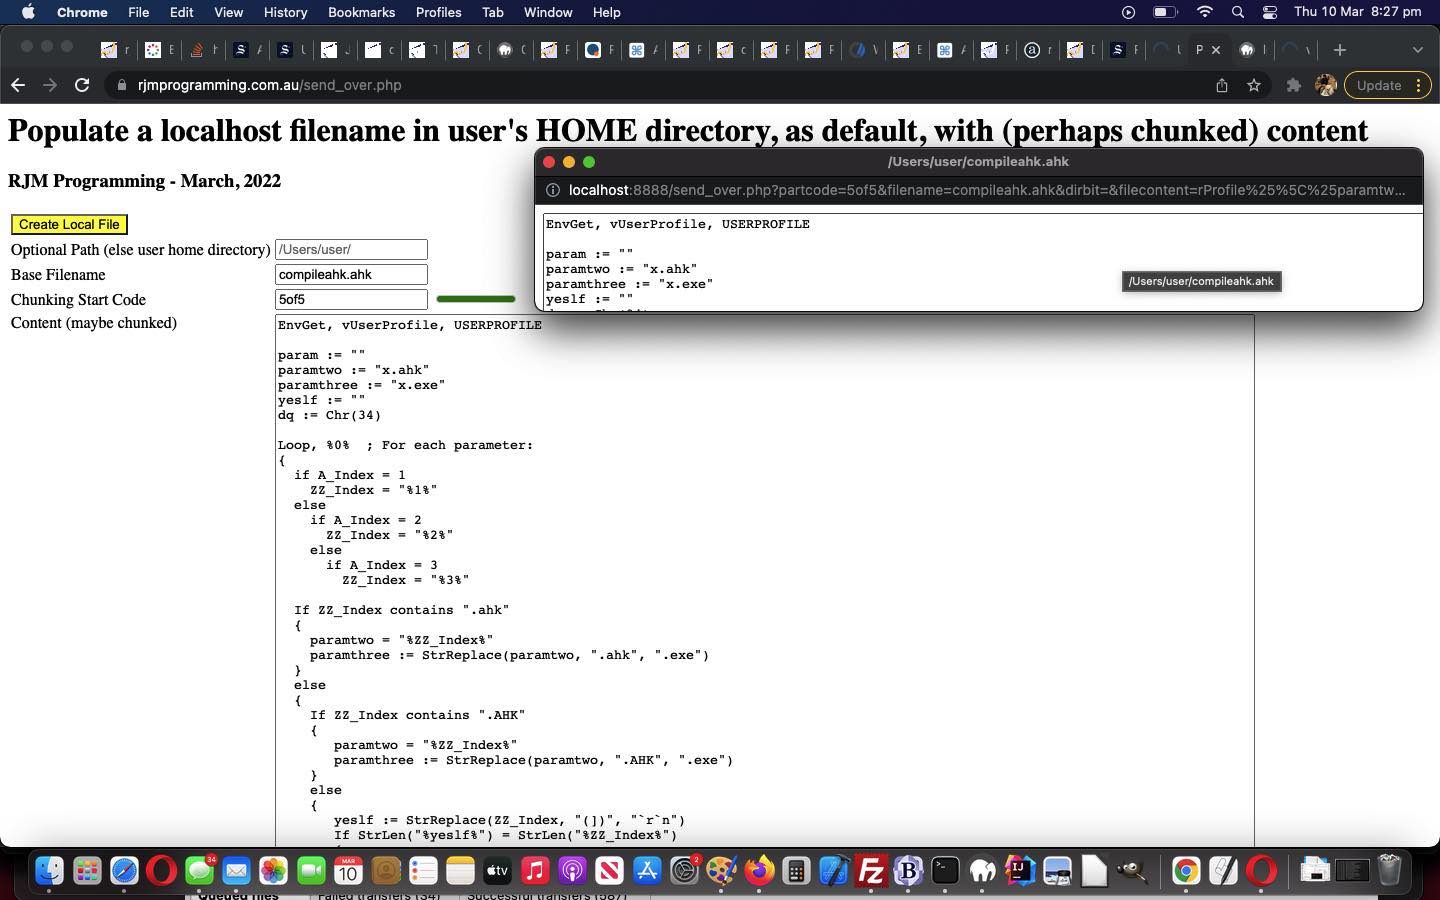Open the tab search chevron in the tab bar
This screenshot has height=900, width=1440.
pos(1418,50)
